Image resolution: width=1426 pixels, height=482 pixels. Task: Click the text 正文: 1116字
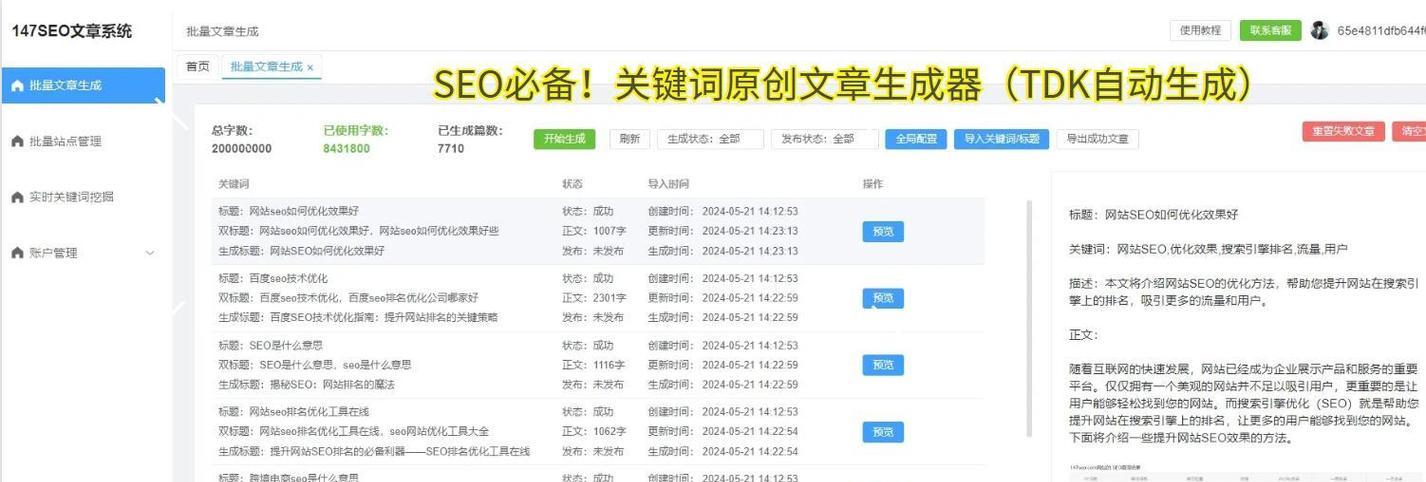coord(593,365)
